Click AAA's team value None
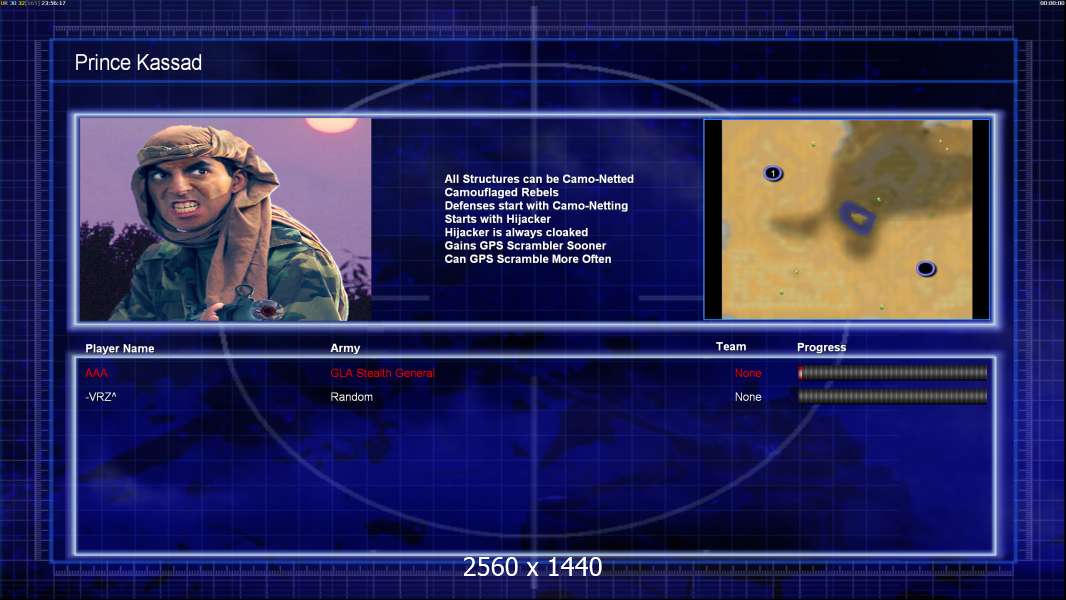The height and width of the screenshot is (600, 1066). point(748,373)
